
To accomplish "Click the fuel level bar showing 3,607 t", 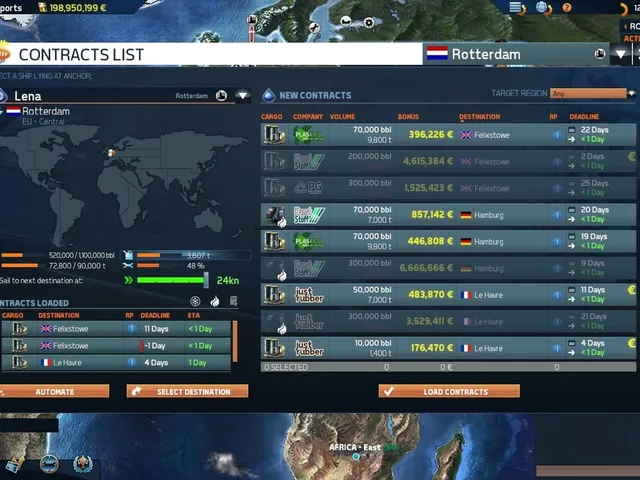I will point(193,255).
